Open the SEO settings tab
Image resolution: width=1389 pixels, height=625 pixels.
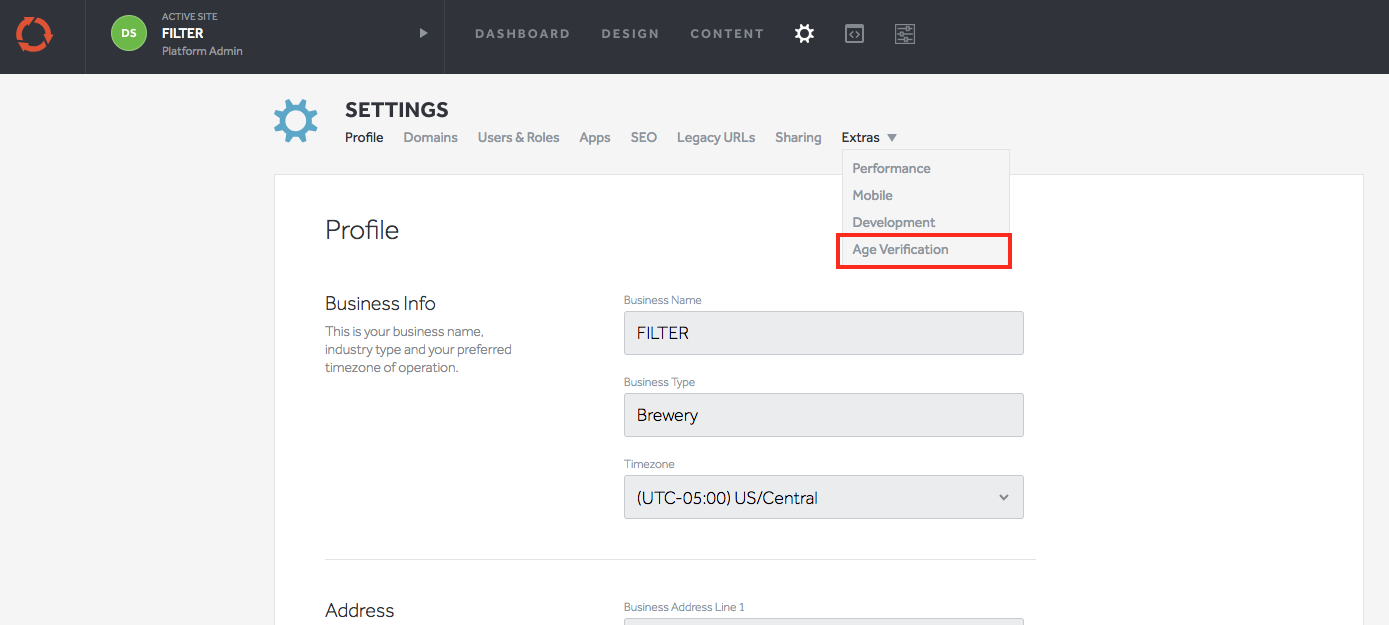pyautogui.click(x=644, y=138)
